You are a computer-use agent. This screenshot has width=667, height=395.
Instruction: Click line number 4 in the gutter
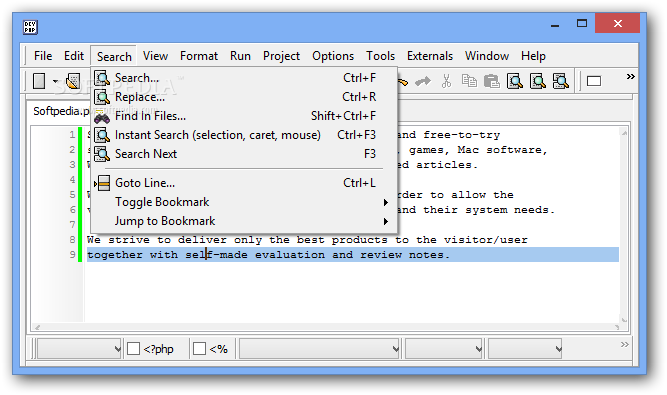point(72,180)
